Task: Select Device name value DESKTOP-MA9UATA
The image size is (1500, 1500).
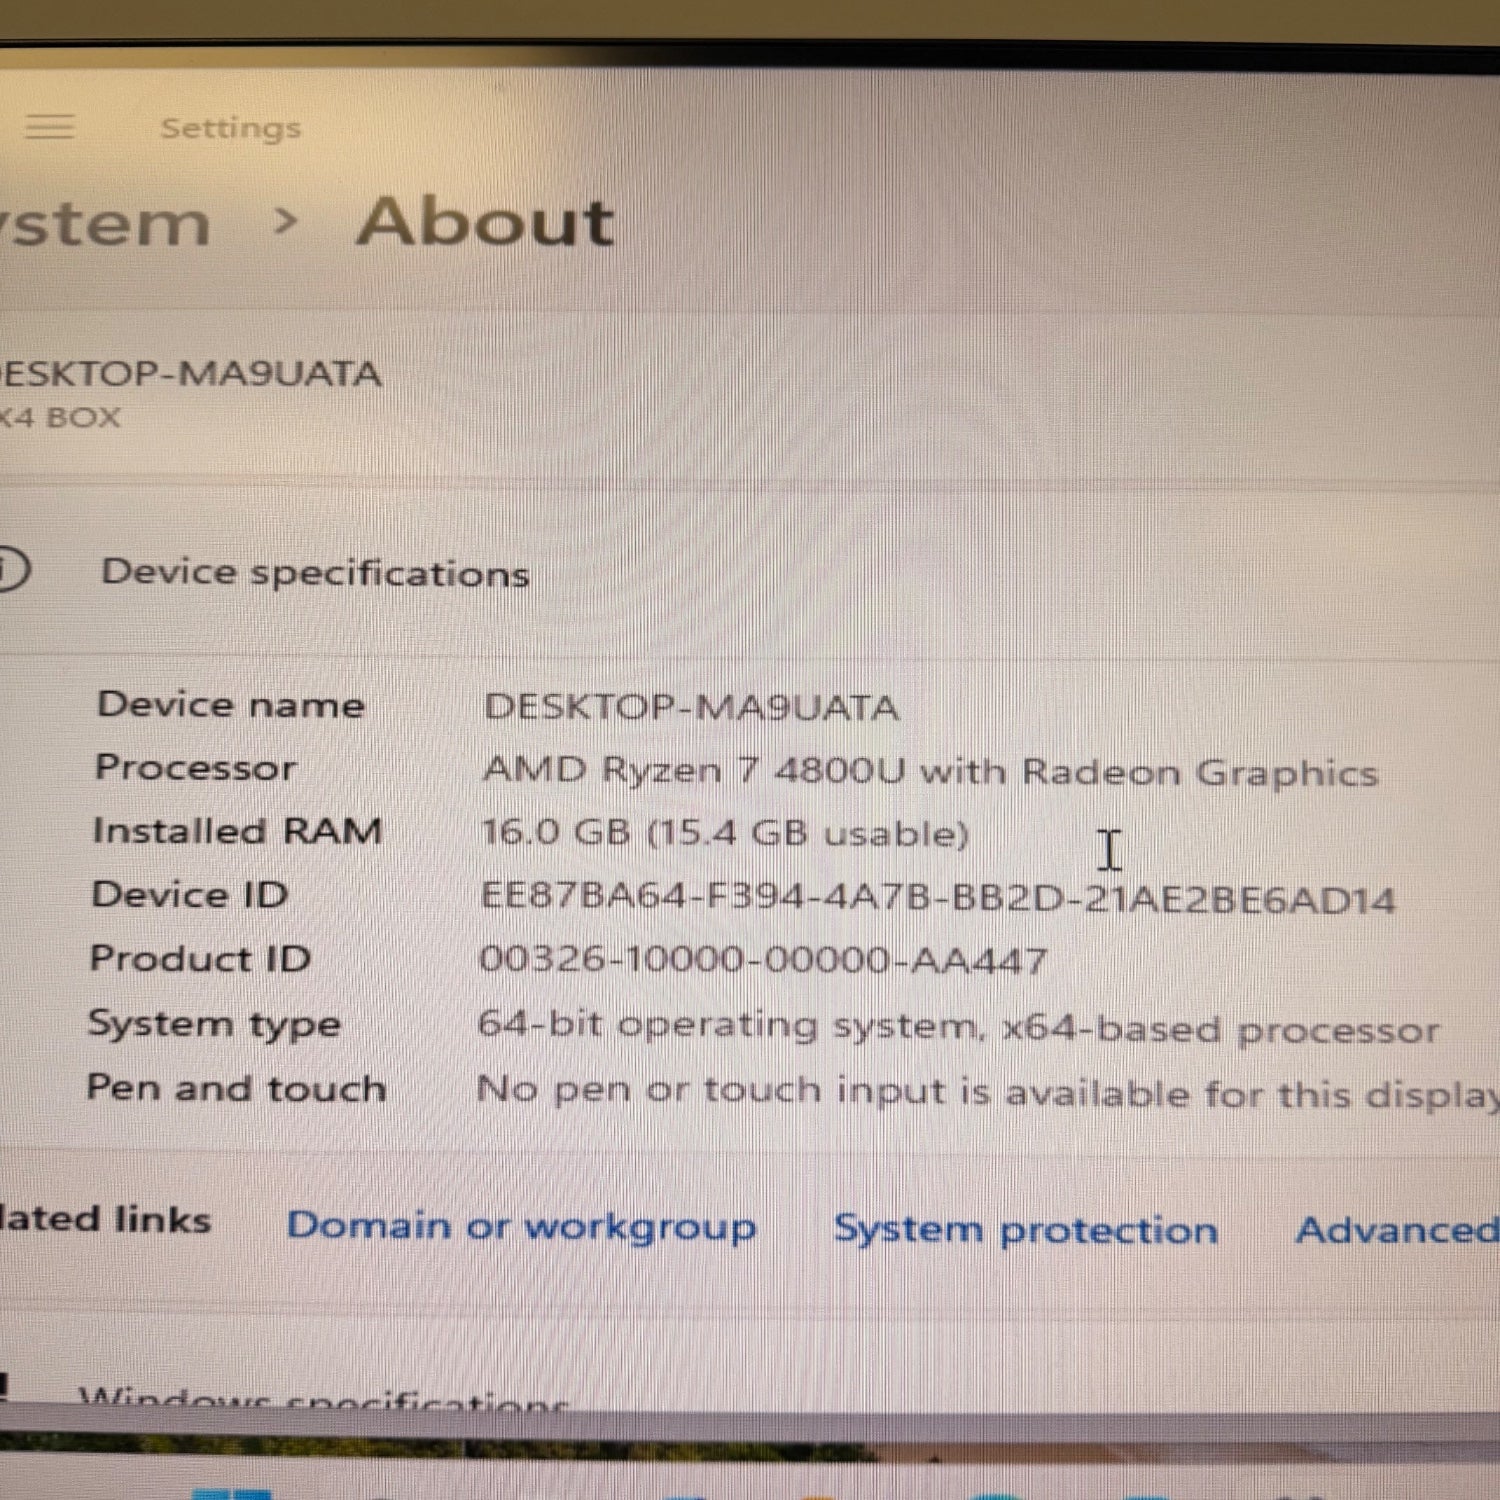Action: 691,708
